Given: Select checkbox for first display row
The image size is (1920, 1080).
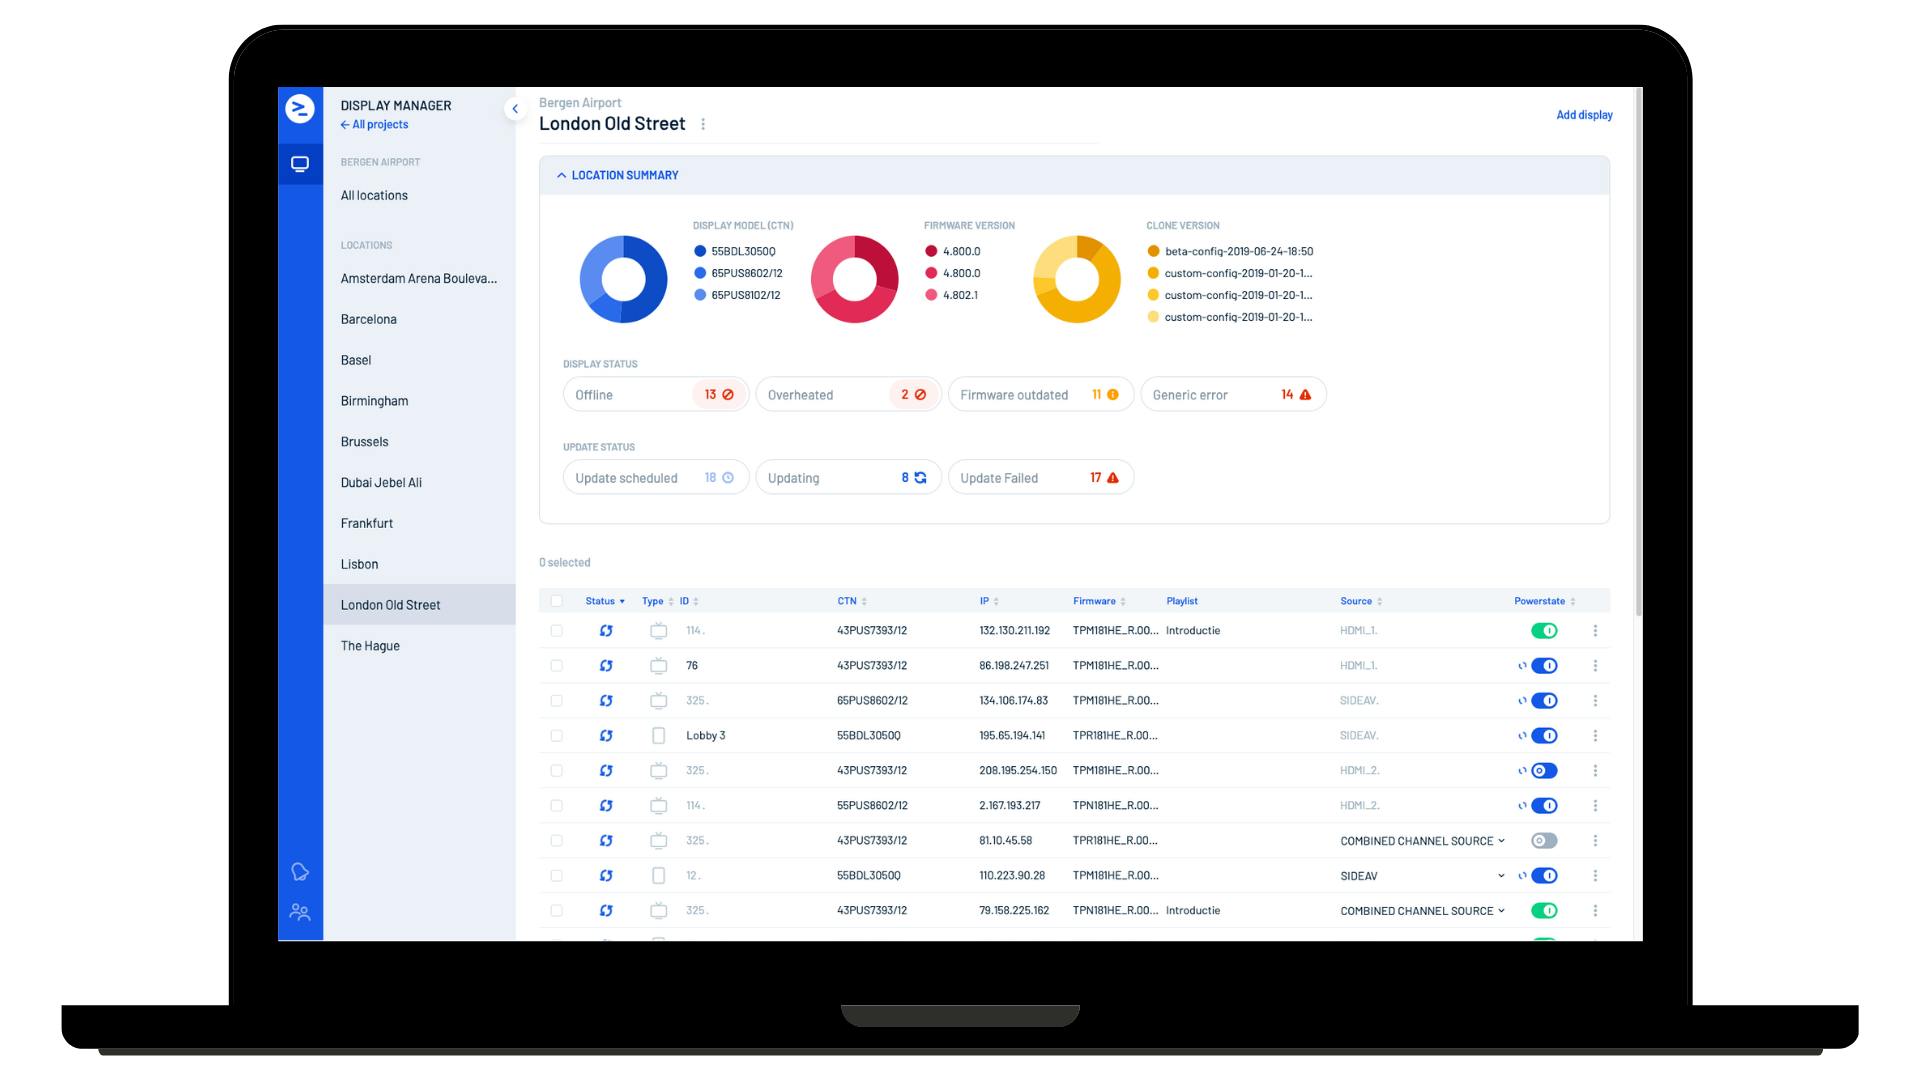Looking at the screenshot, I should (556, 629).
